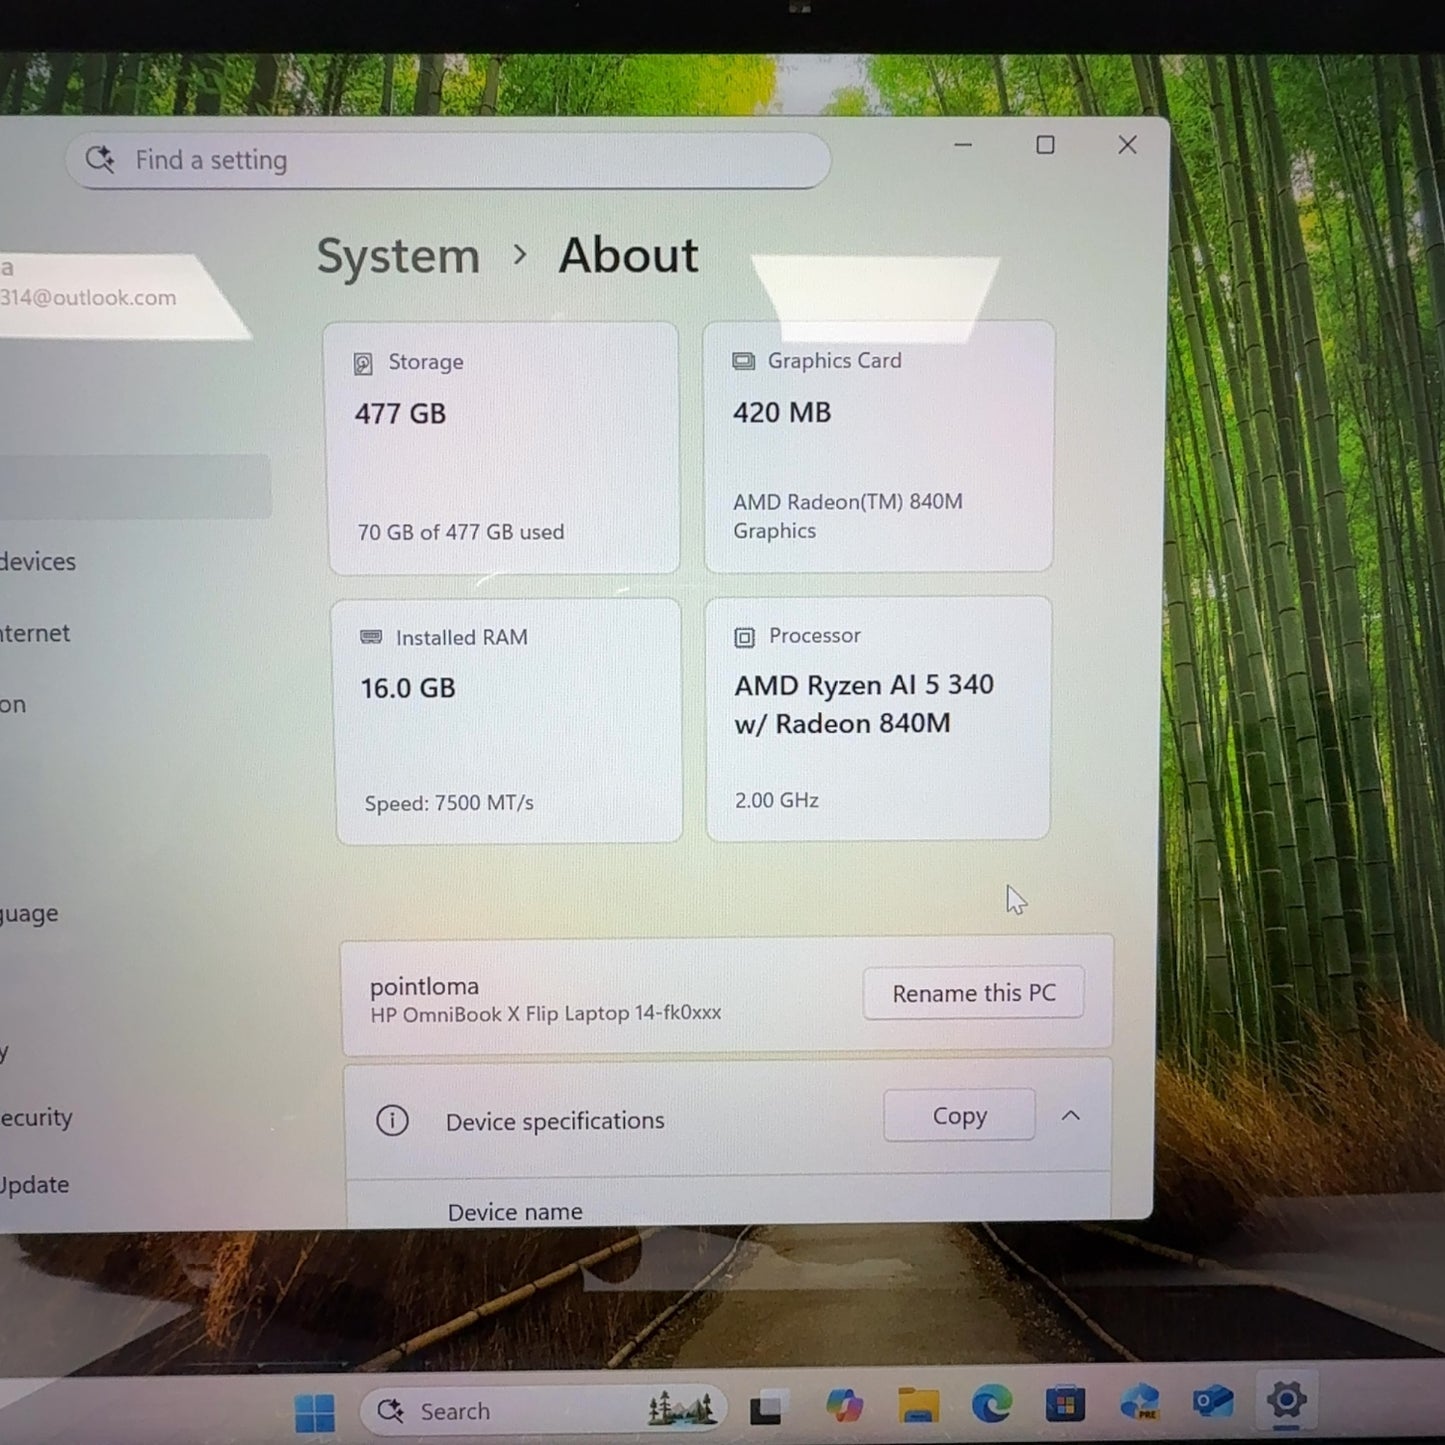Open the Copilot taskbar icon
The width and height of the screenshot is (1445, 1445).
tap(845, 1406)
